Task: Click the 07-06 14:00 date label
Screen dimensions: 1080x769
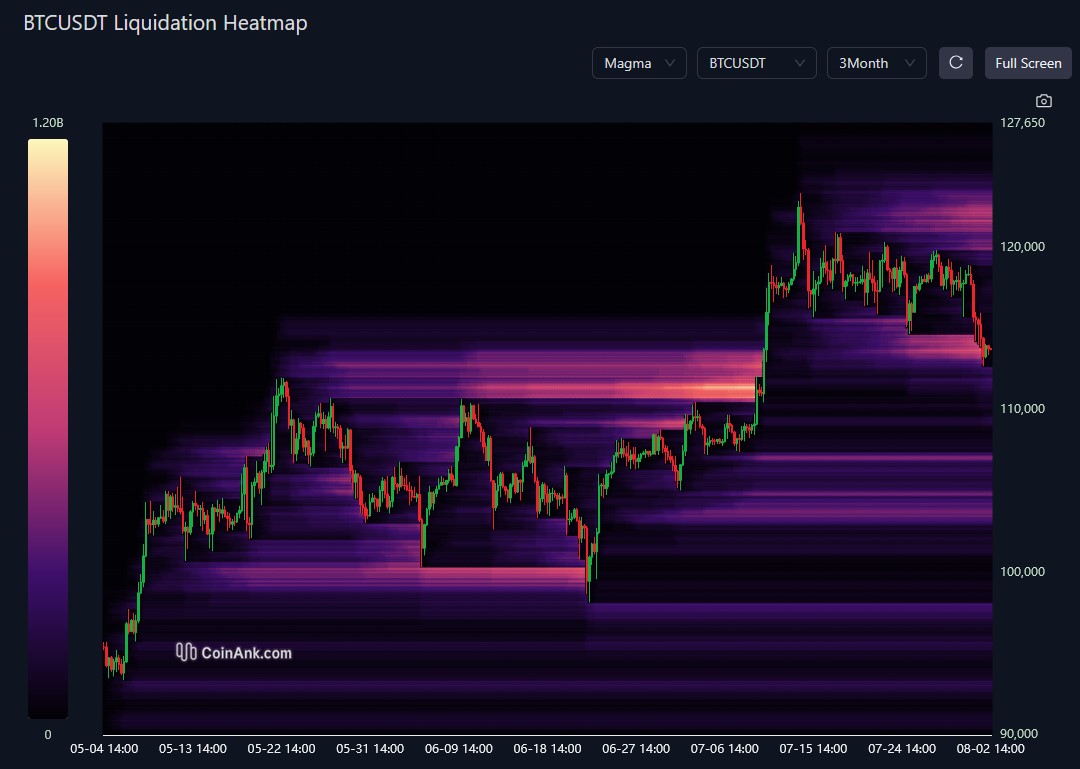Action: point(725,748)
